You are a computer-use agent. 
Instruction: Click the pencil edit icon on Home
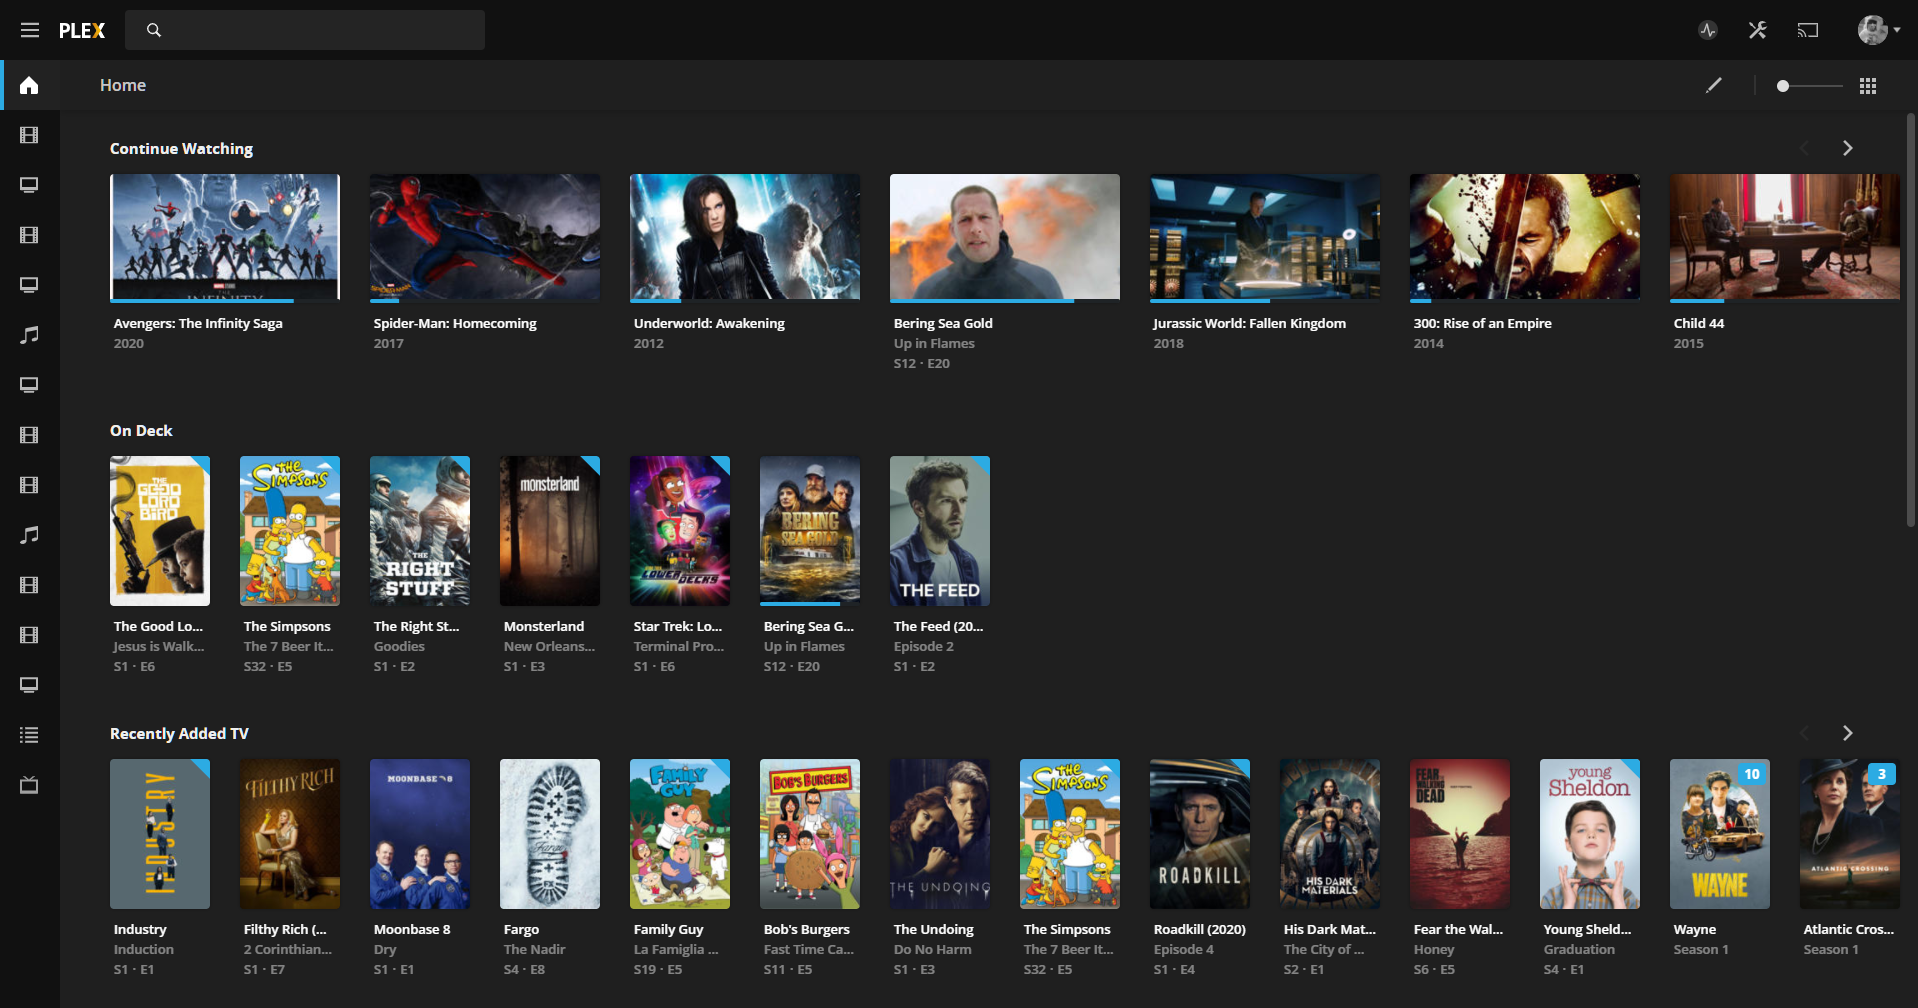1714,85
